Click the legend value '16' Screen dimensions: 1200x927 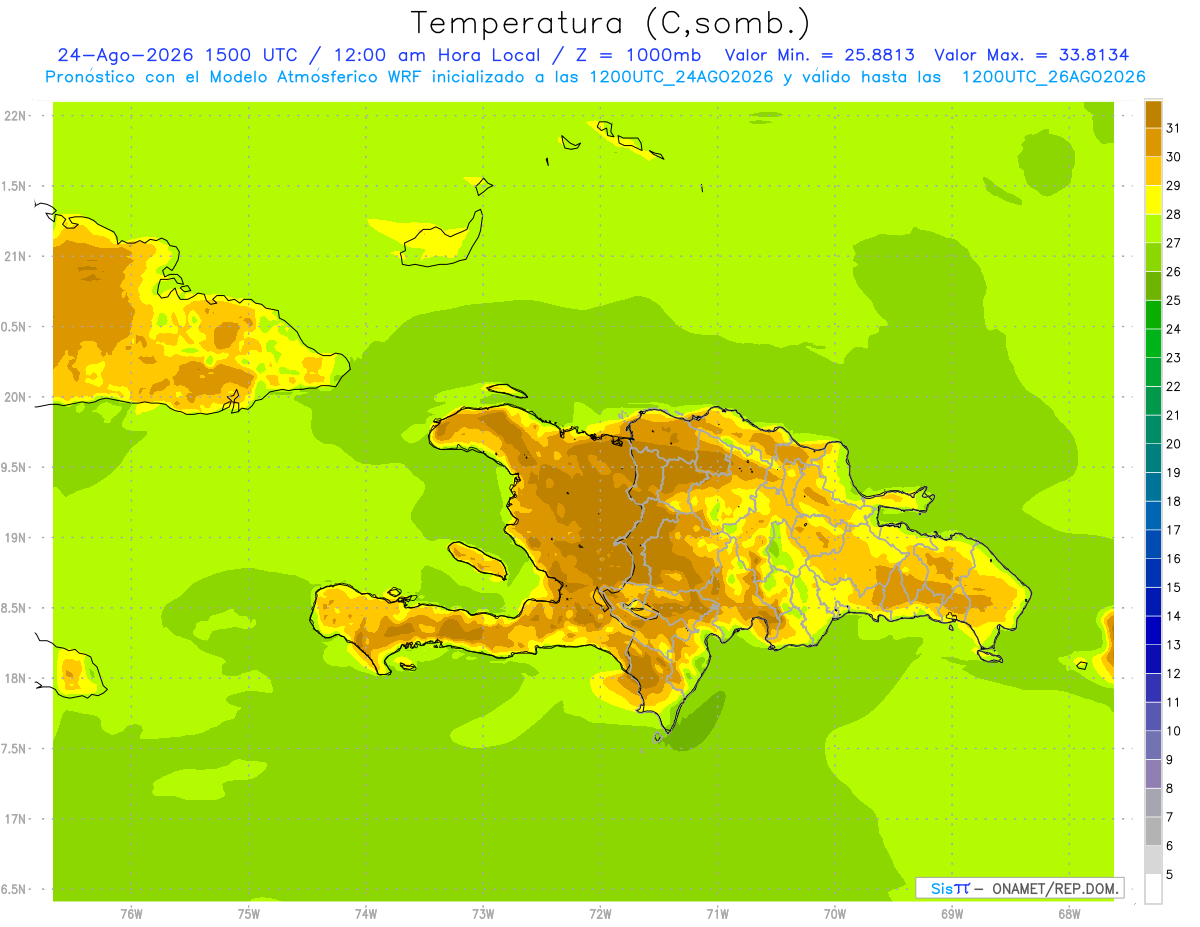(1174, 558)
